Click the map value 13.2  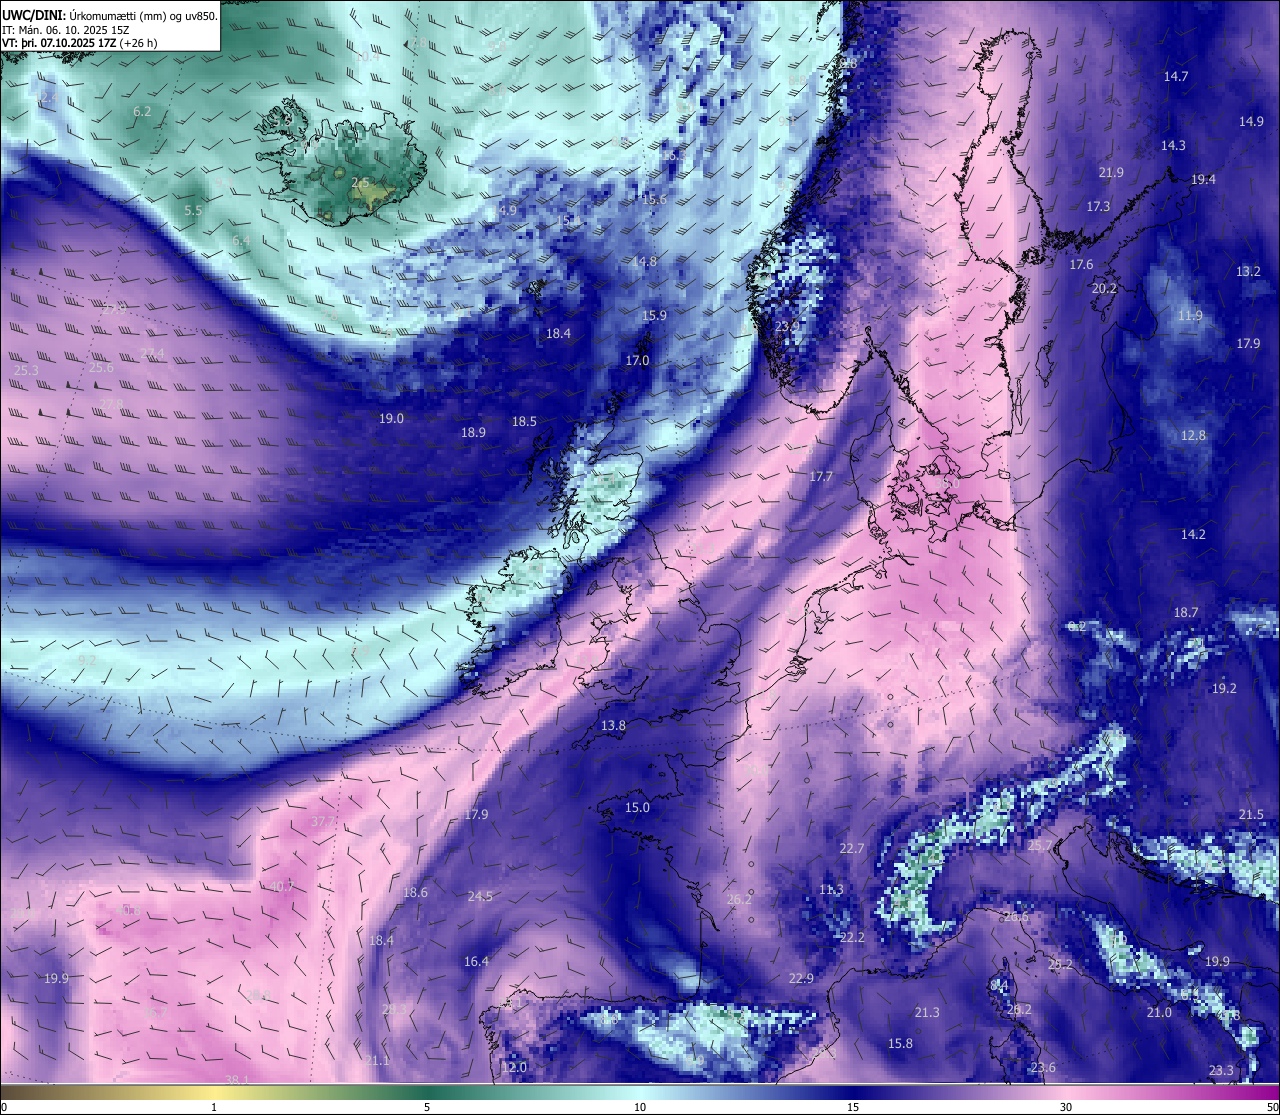(1248, 271)
